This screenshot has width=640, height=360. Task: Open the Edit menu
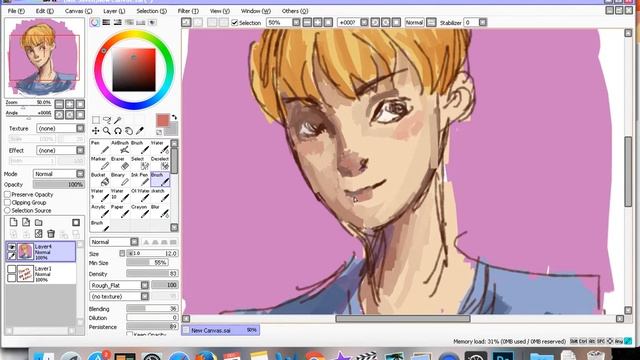pos(44,11)
